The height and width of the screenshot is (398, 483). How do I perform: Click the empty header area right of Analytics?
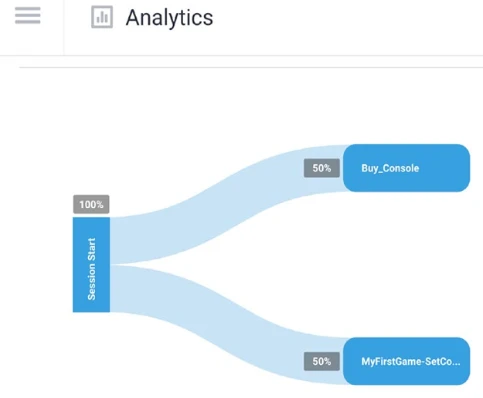click(x=347, y=27)
